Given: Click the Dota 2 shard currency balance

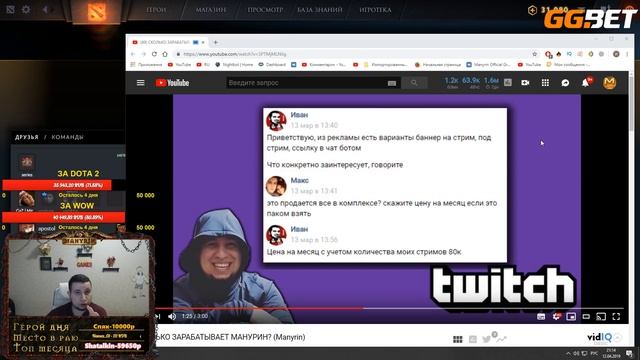Looking at the screenshot, I should [x=548, y=10].
